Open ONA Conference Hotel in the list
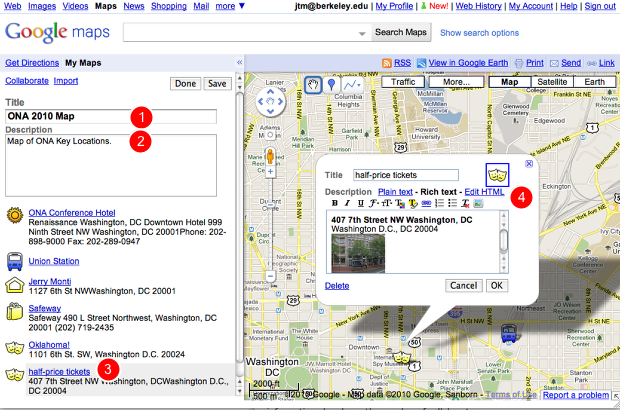Image resolution: width=620 pixels, height=410 pixels. point(72,213)
